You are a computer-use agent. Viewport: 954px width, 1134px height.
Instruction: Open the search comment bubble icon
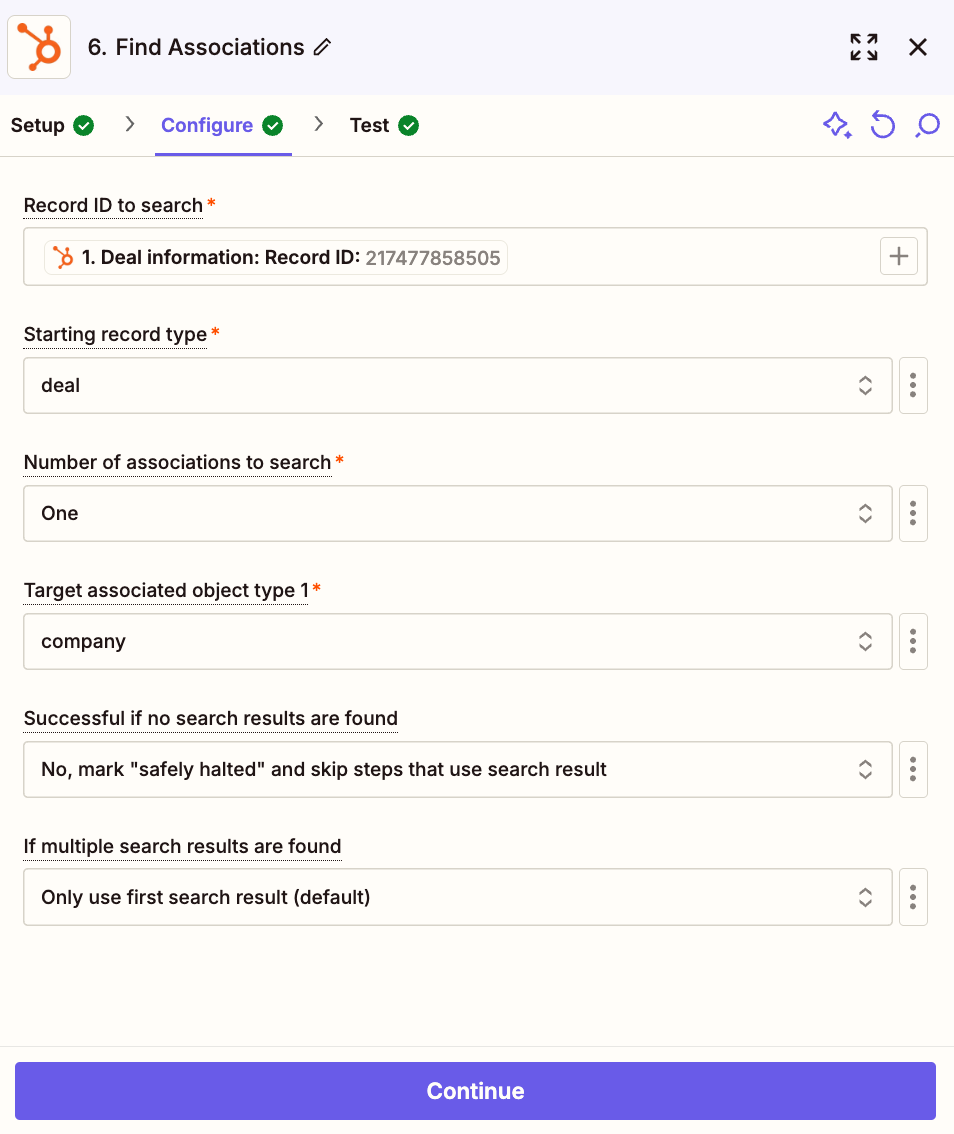point(927,125)
